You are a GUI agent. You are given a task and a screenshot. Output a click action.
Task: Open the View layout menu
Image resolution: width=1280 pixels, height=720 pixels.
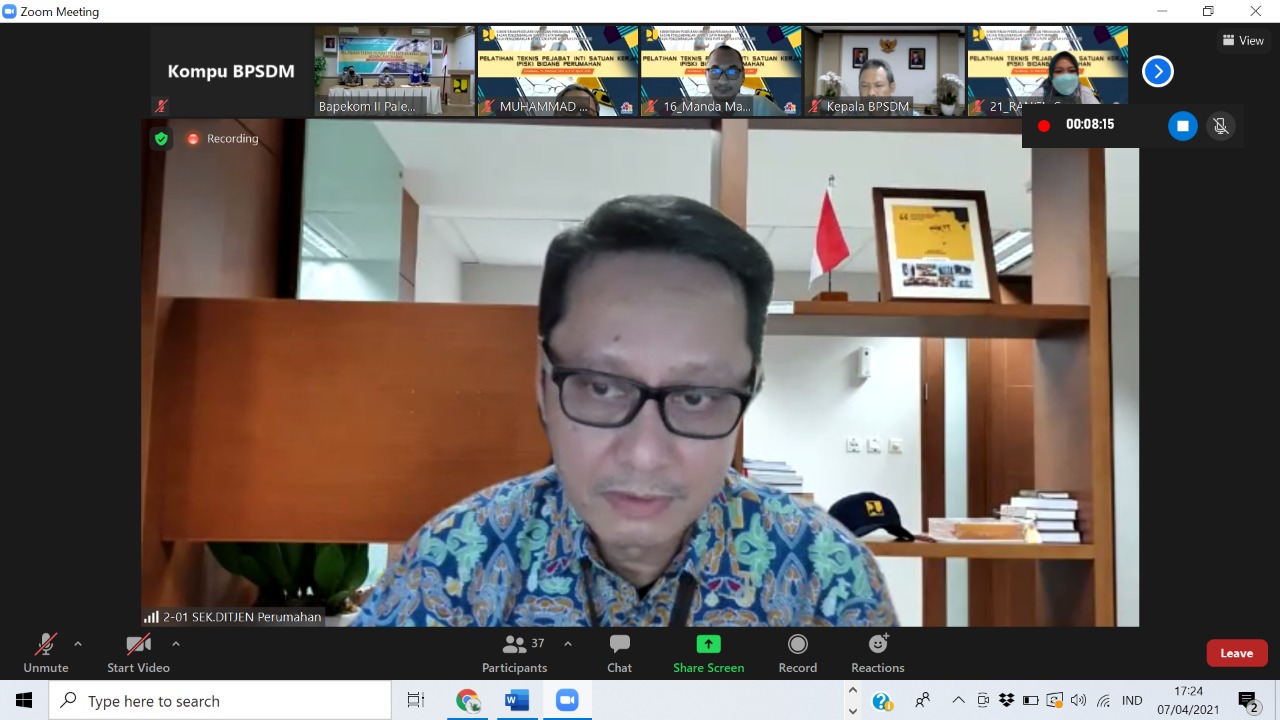[x=1243, y=41]
